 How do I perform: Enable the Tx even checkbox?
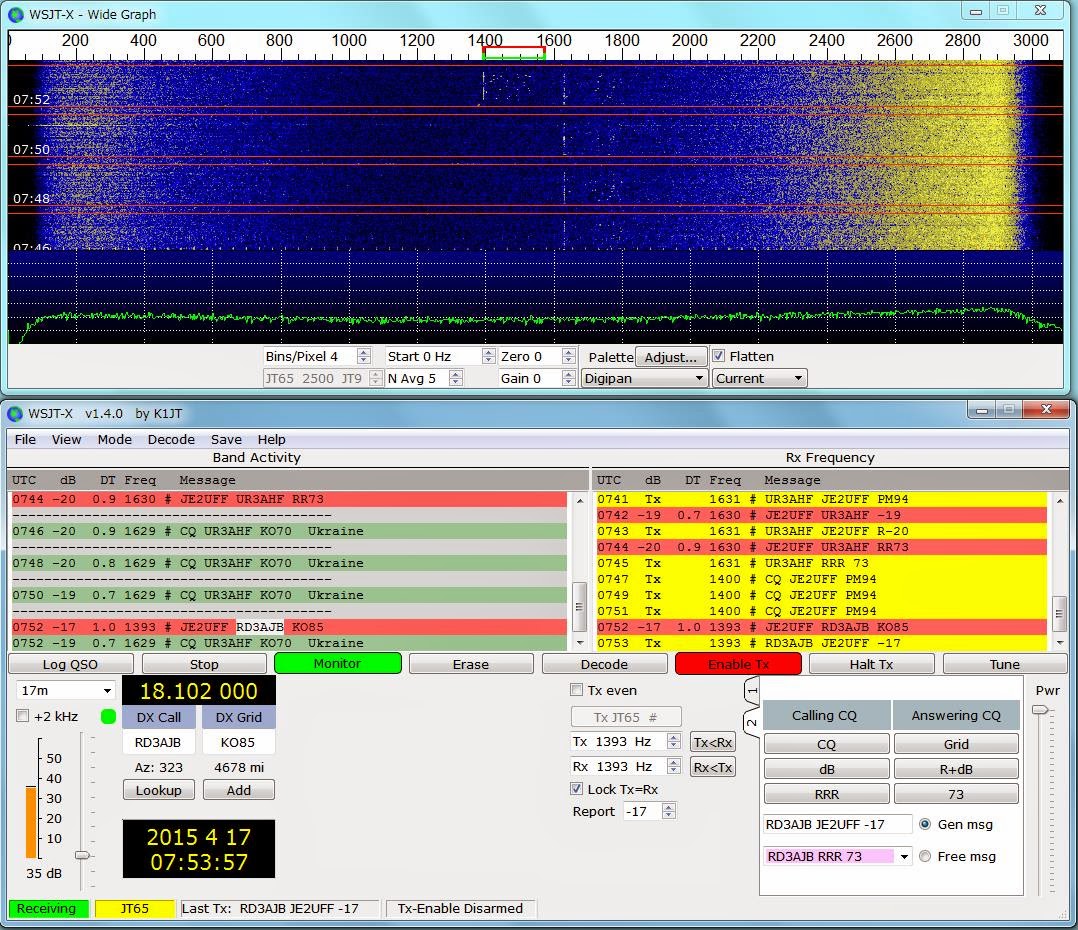click(576, 690)
